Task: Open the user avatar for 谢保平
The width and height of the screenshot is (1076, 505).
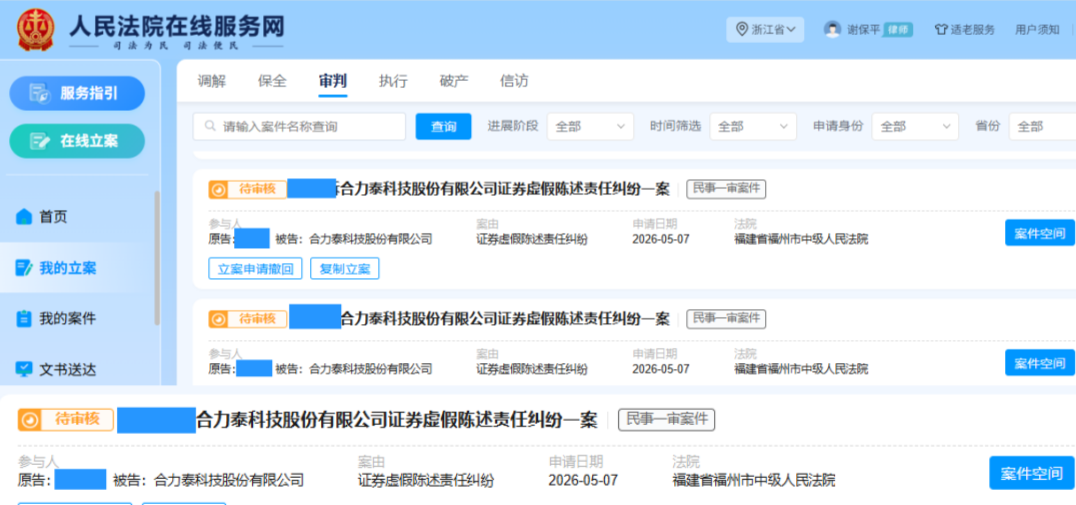Action: pos(833,30)
